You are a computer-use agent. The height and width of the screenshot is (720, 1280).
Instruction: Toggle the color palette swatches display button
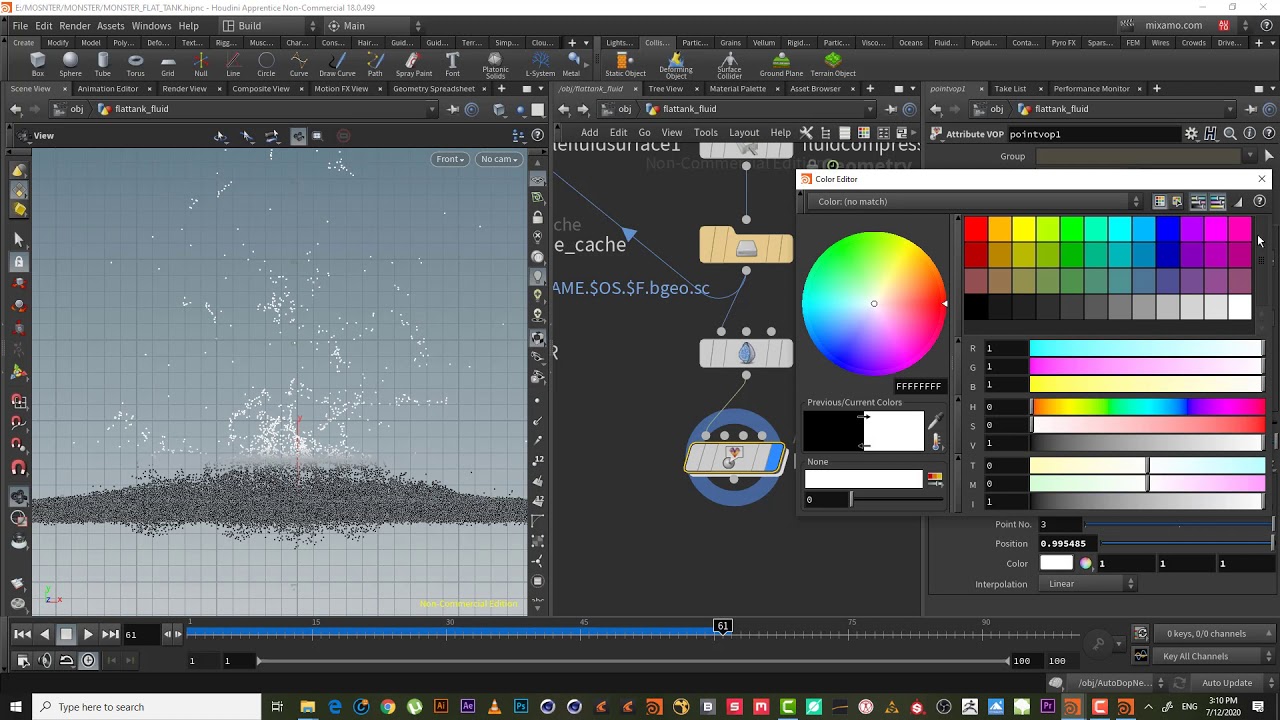tap(1160, 202)
